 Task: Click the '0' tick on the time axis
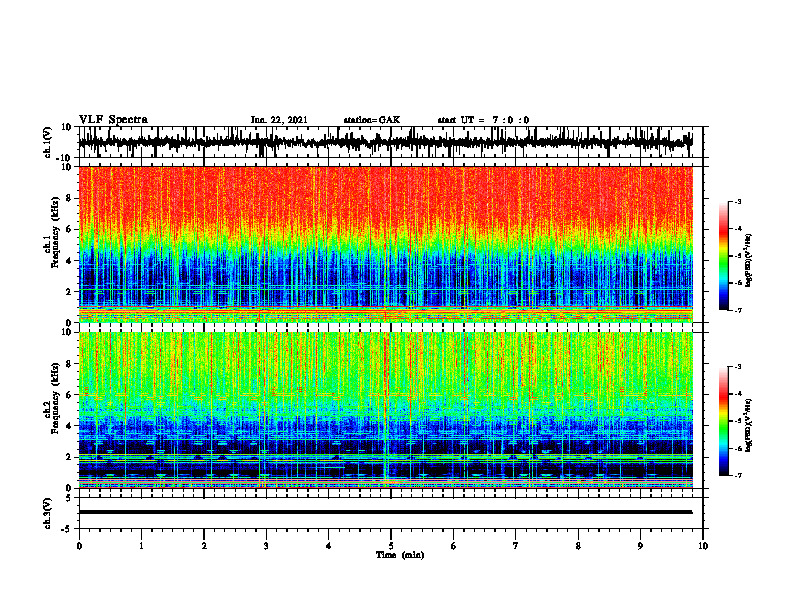pos(79,546)
